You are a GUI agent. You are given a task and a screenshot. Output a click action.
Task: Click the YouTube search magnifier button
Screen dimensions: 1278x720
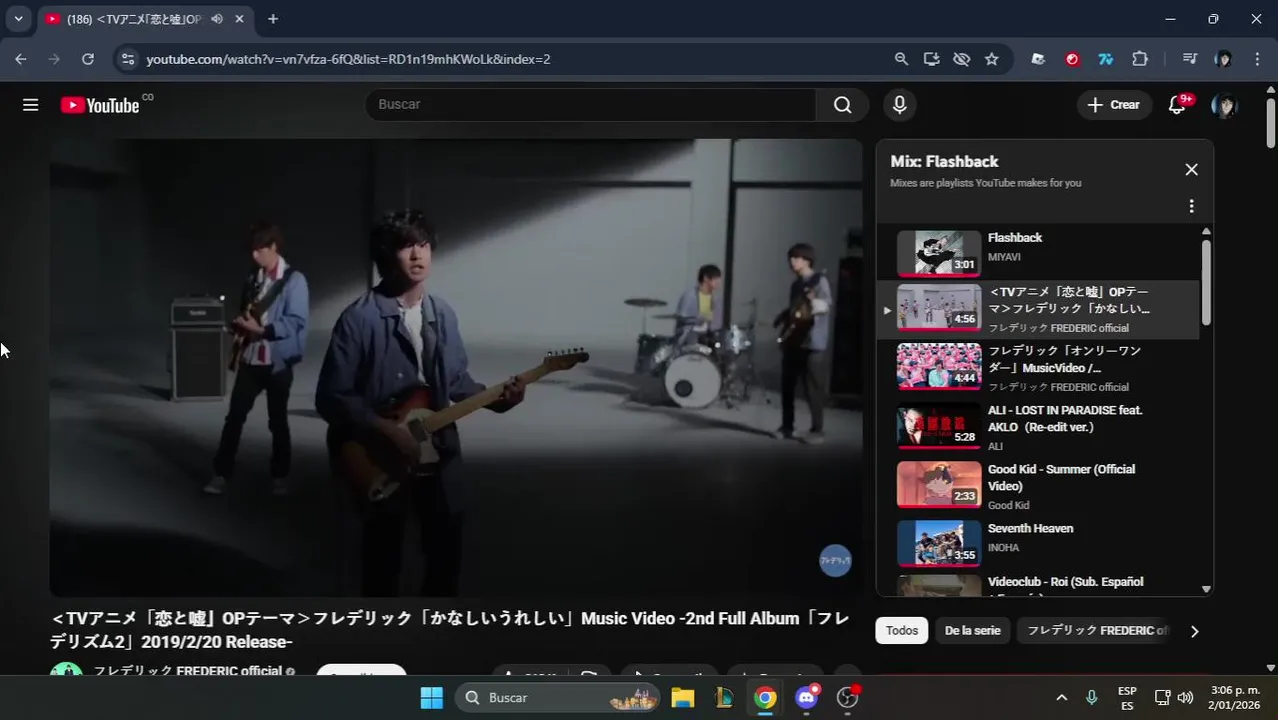842,105
